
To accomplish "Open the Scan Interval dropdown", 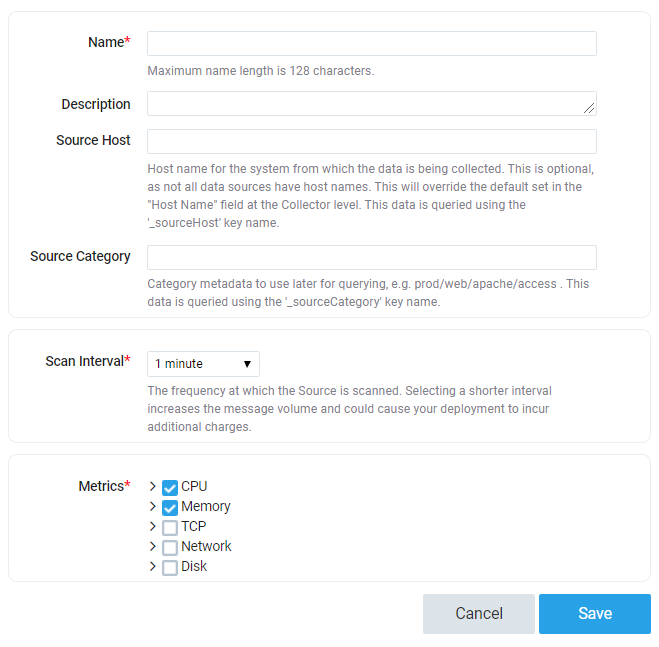I will pos(203,364).
